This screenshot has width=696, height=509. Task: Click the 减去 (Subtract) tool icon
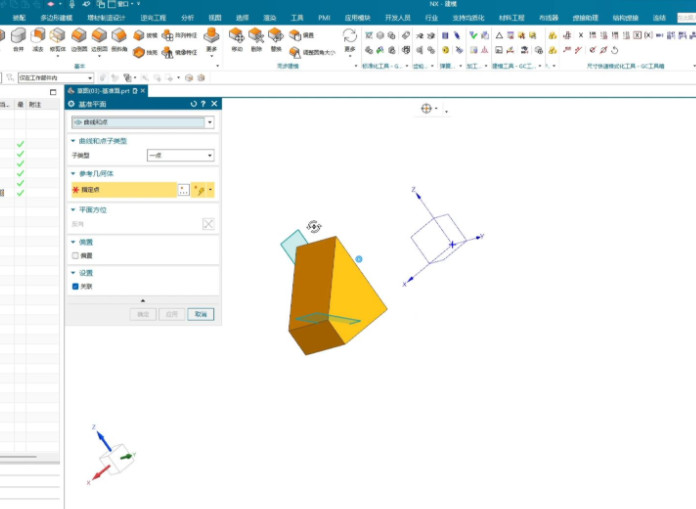tap(38, 36)
